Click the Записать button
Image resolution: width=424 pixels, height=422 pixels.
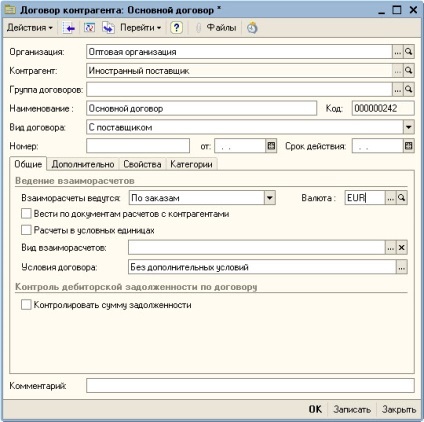tap(352, 409)
